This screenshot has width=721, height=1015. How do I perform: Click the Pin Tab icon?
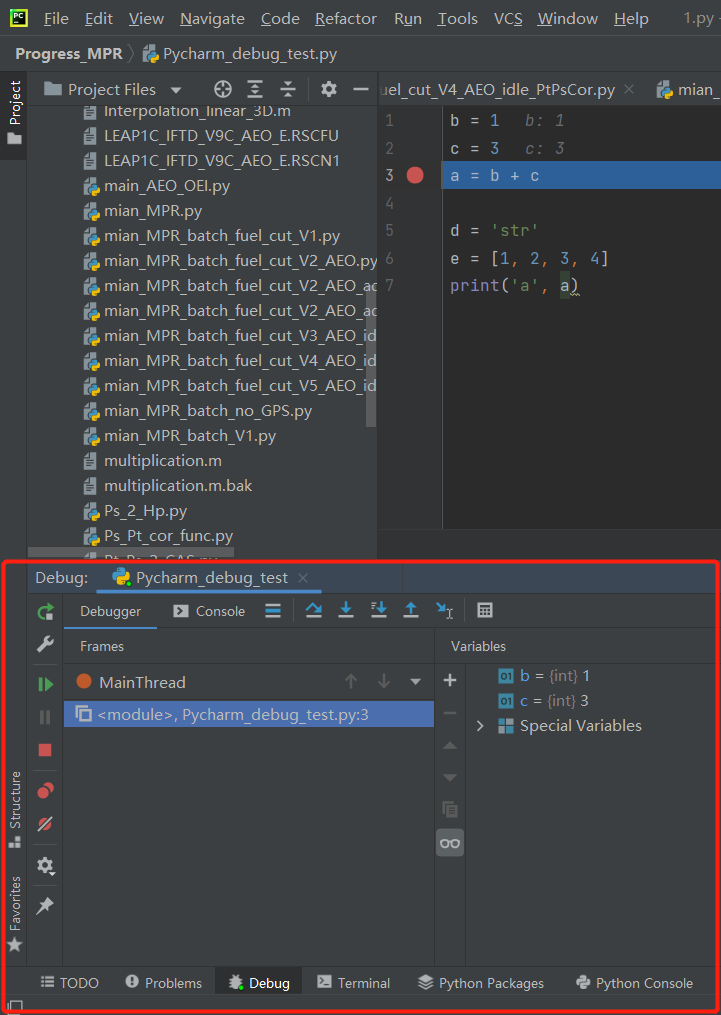(x=45, y=906)
